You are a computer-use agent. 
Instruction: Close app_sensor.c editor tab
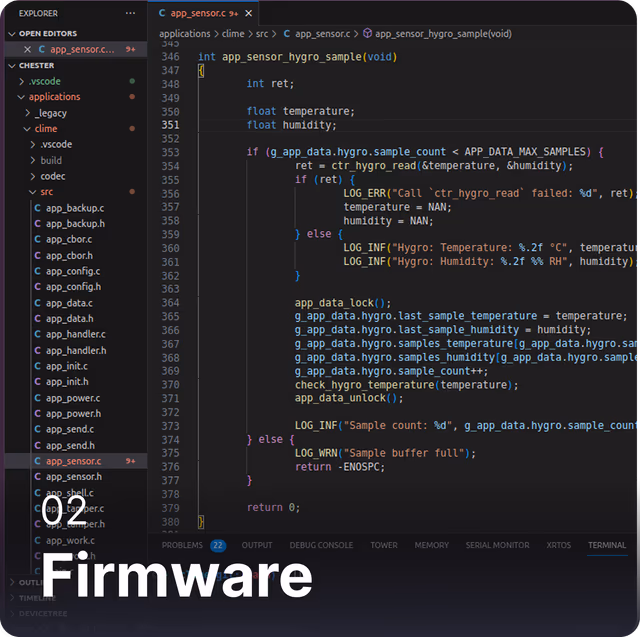(x=248, y=13)
